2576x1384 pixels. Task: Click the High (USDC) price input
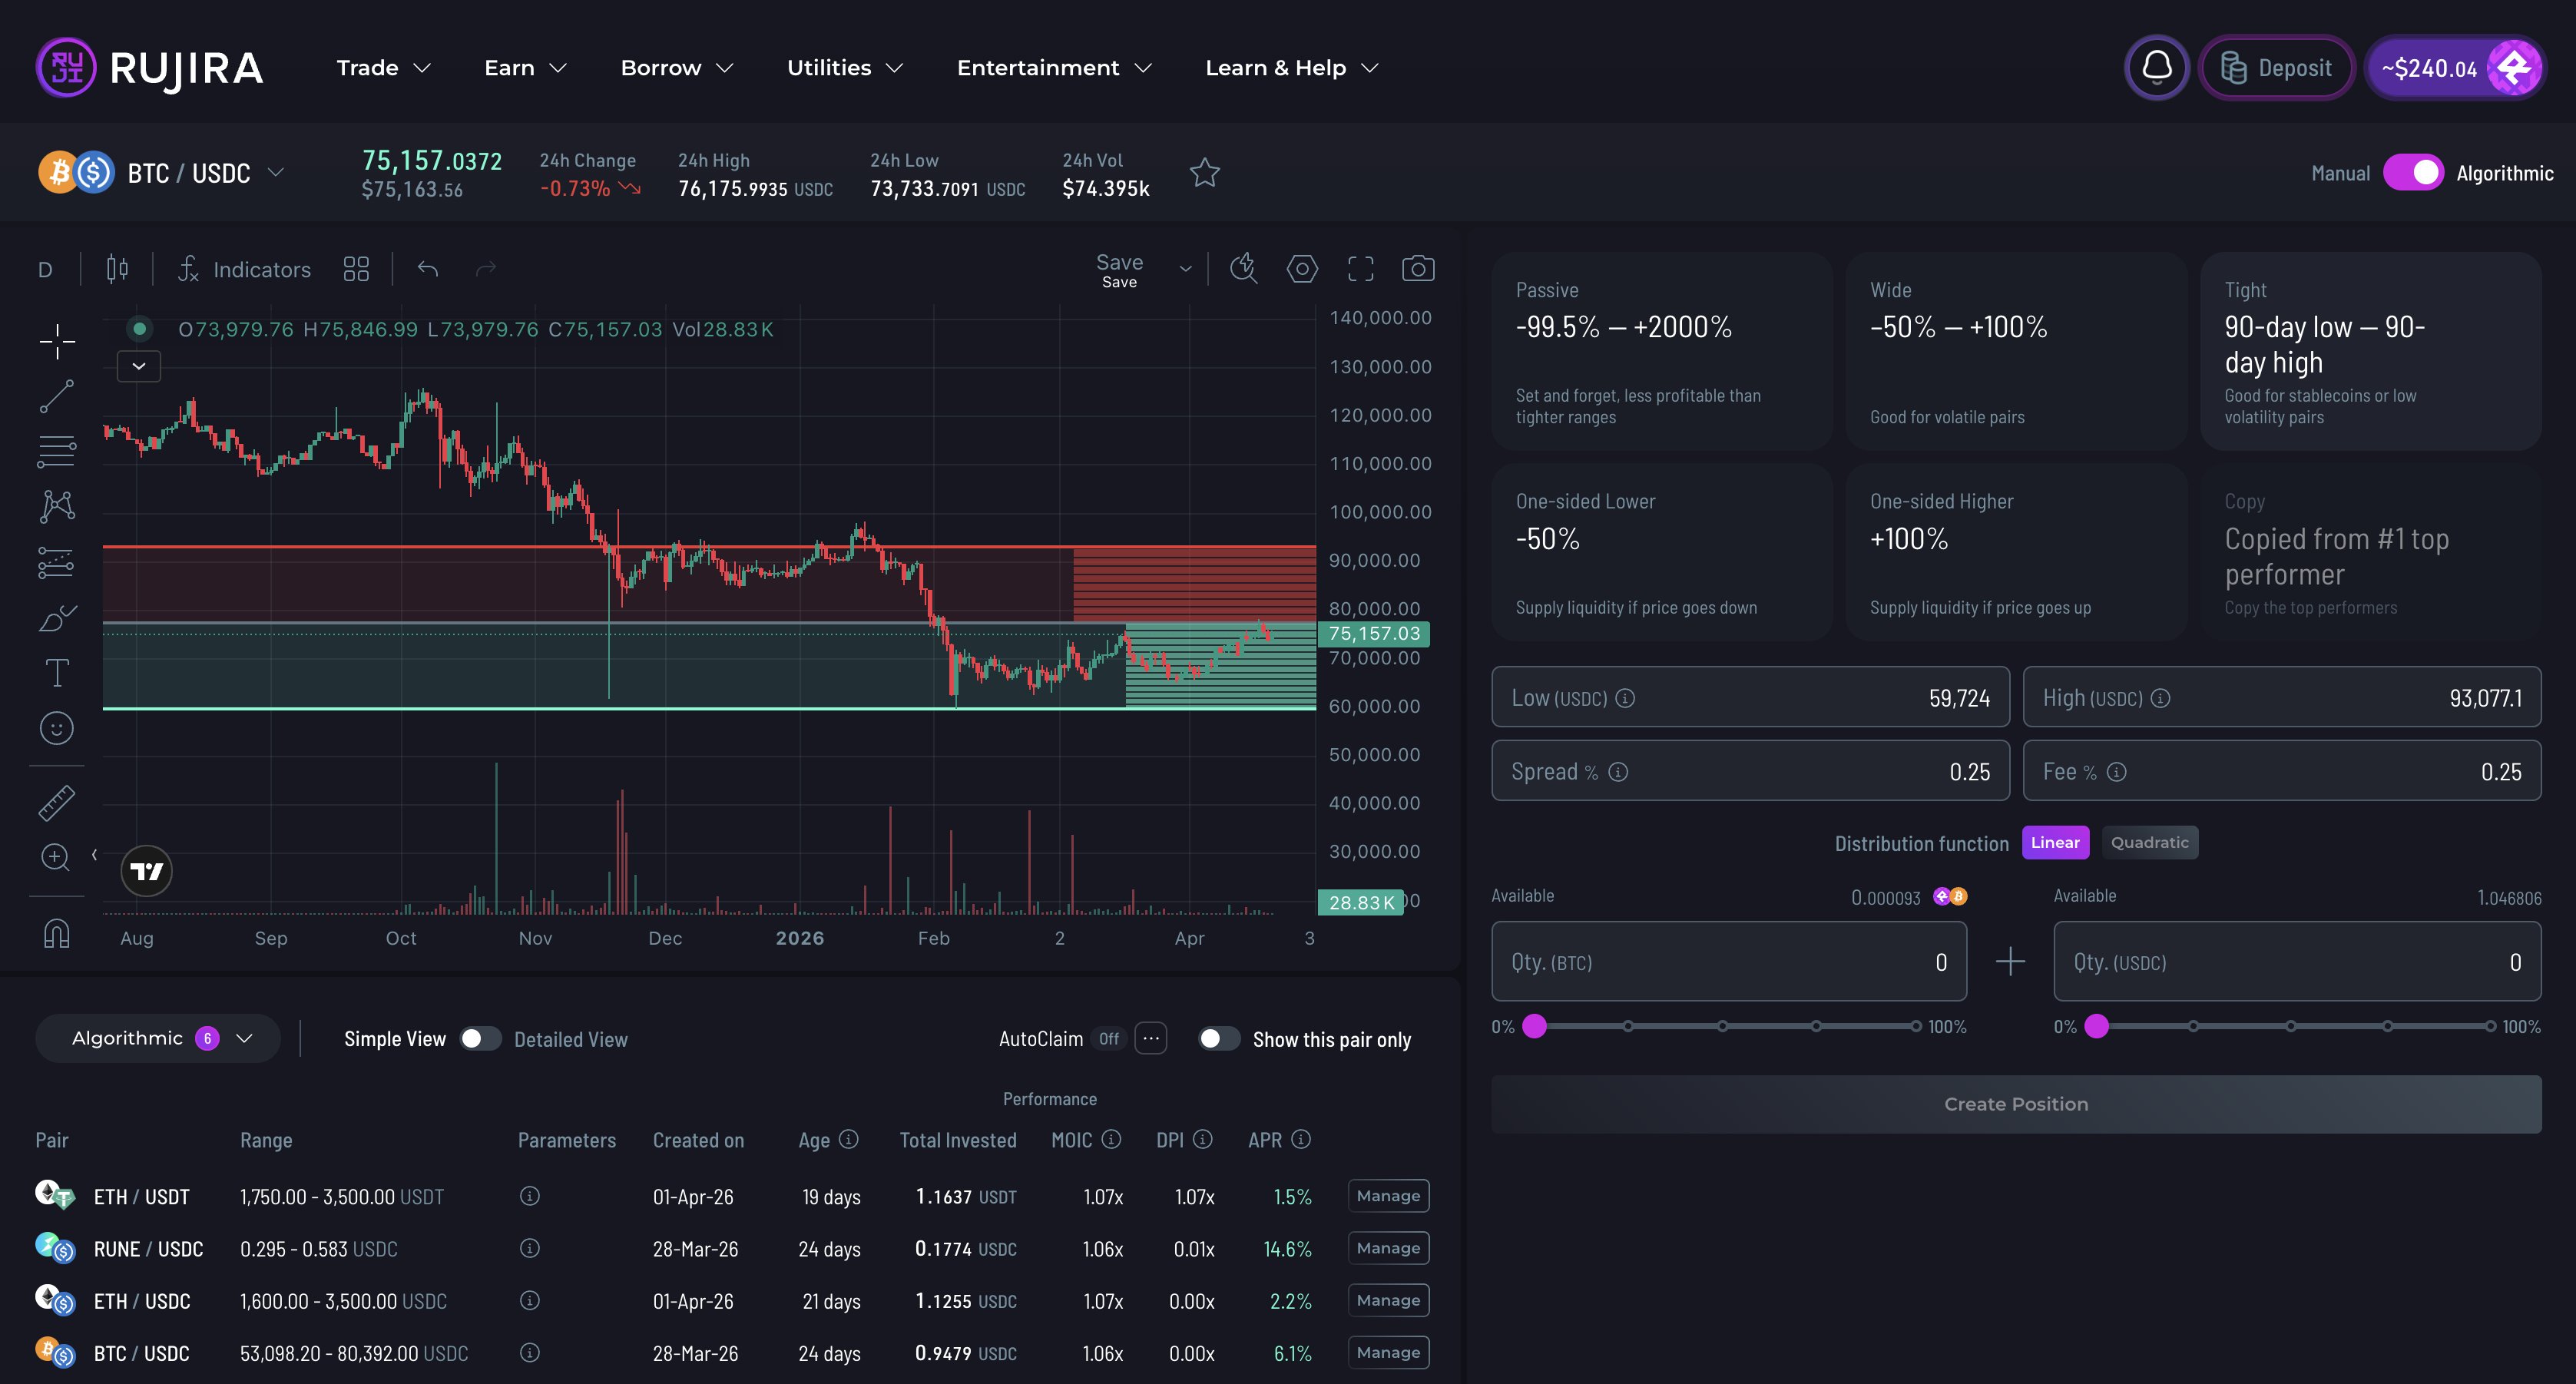2282,697
